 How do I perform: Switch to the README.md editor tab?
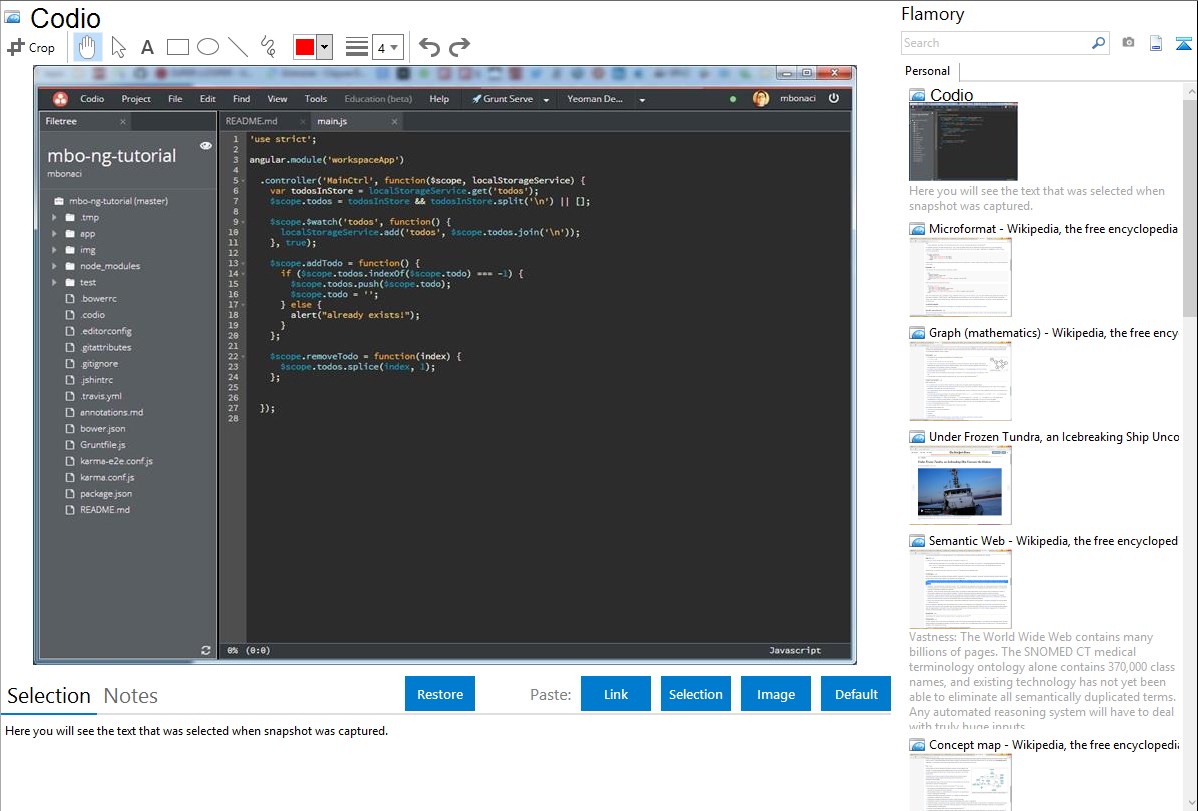(x=251, y=122)
